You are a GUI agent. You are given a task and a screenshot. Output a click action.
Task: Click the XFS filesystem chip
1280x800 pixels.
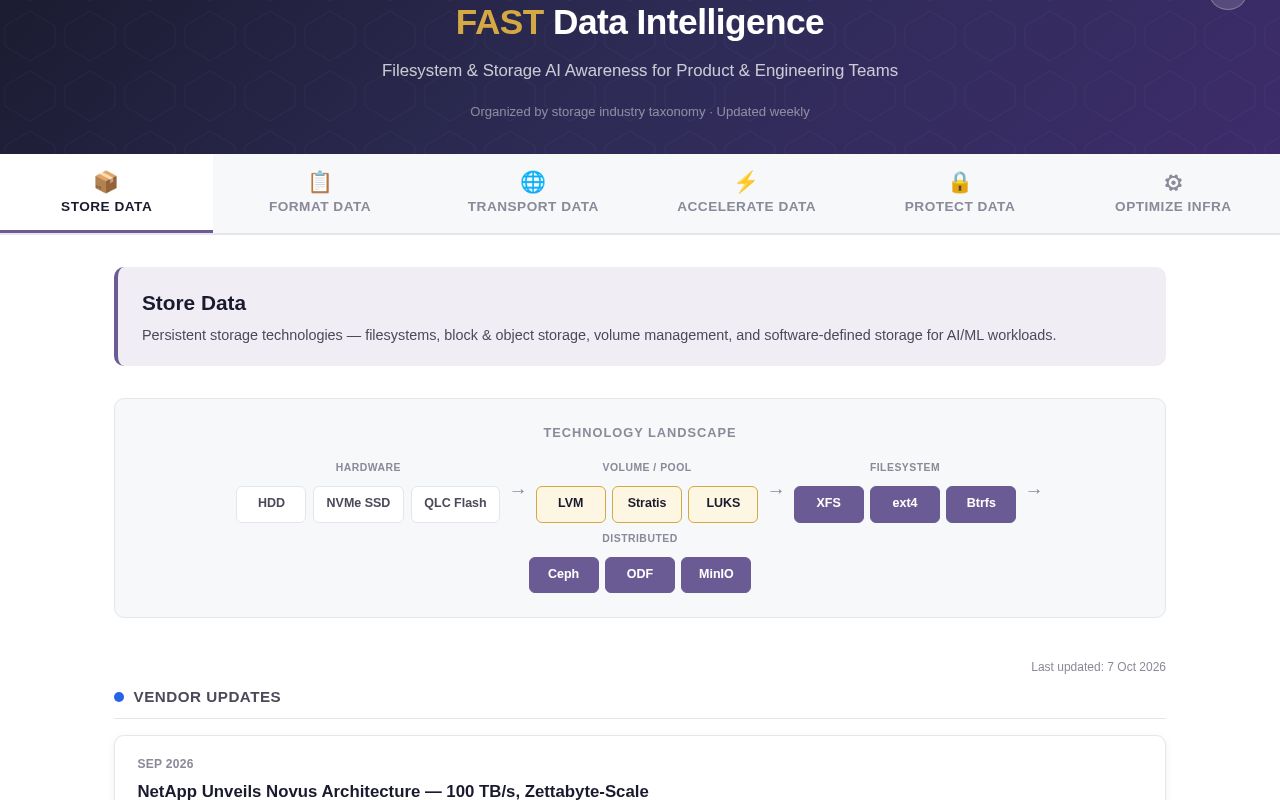pos(829,504)
